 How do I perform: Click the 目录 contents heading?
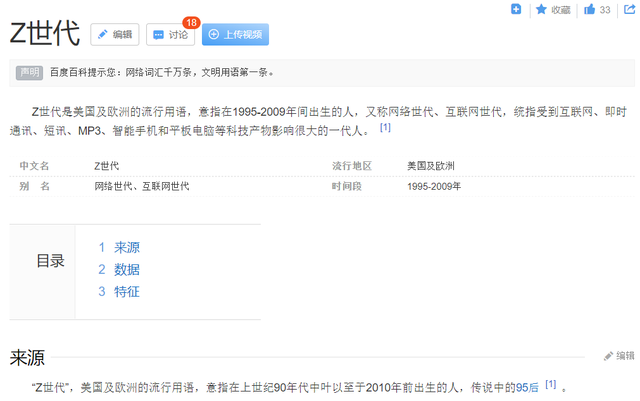tap(51, 261)
